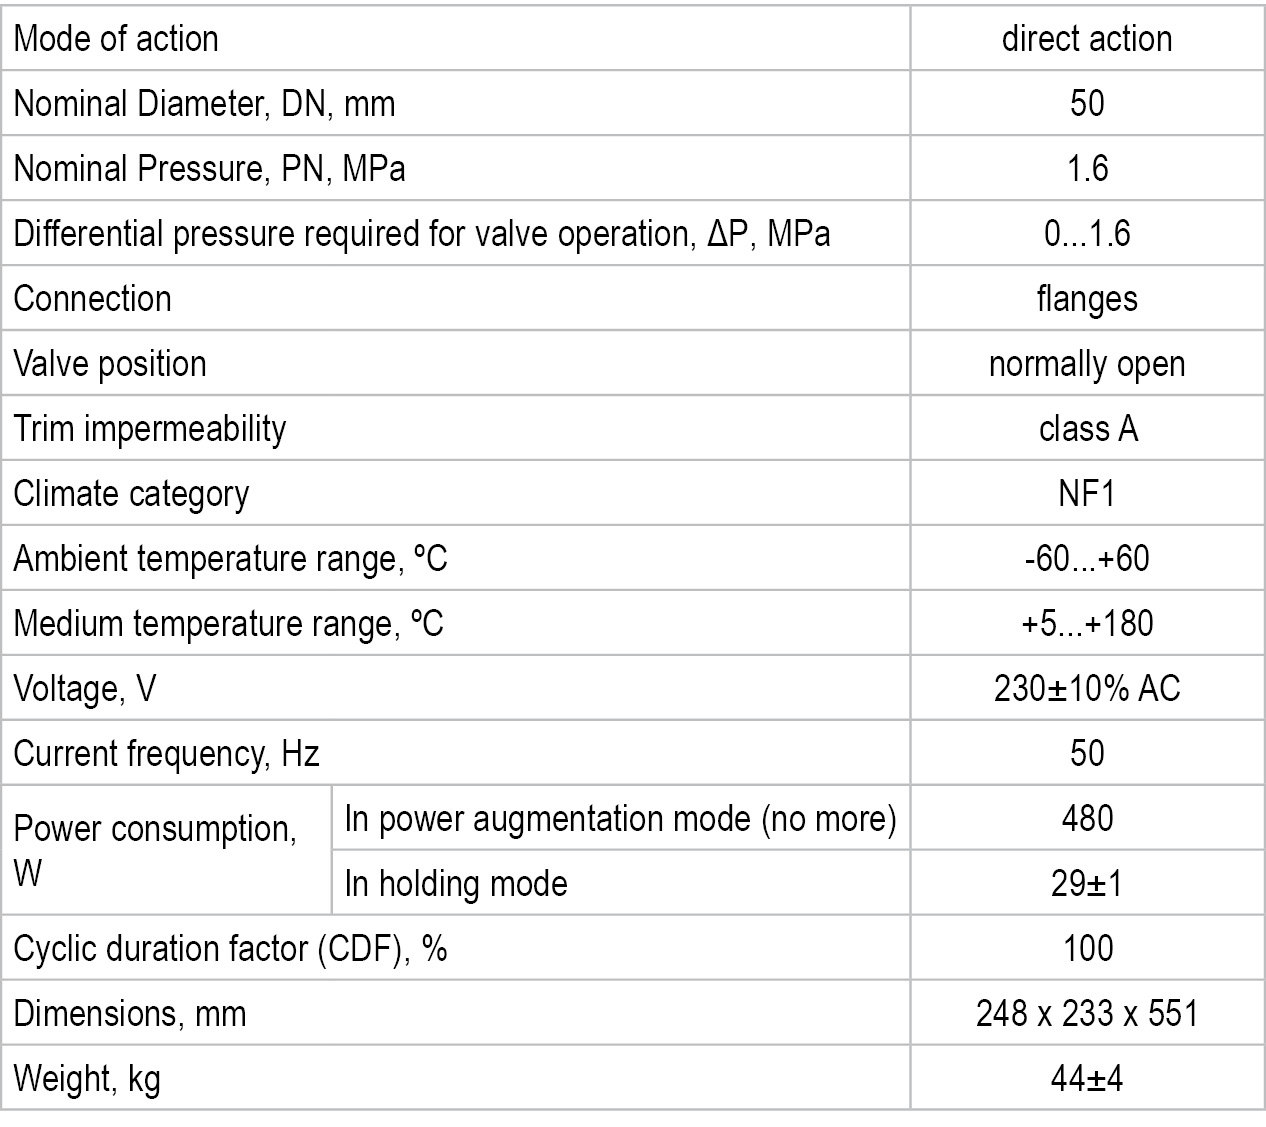Click the dimensions value 248 x 233 x 551
1266x1127 pixels.
coord(1087,1013)
